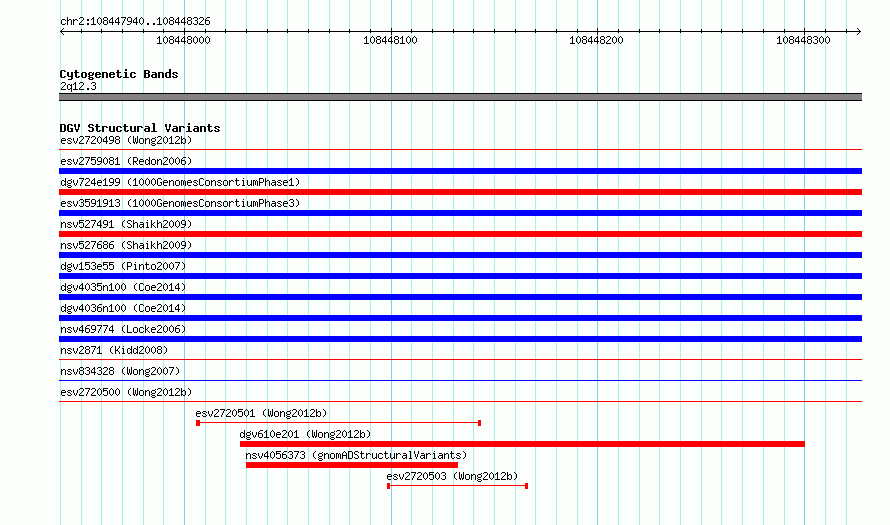890x525 pixels.
Task: Select the 2q12.3 band label
Action: point(78,86)
